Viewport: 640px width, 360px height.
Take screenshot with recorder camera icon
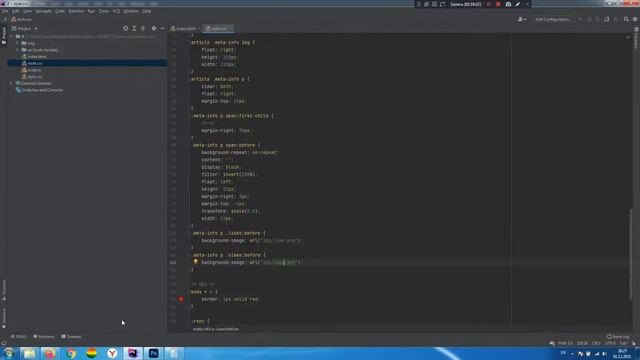(x=508, y=4)
